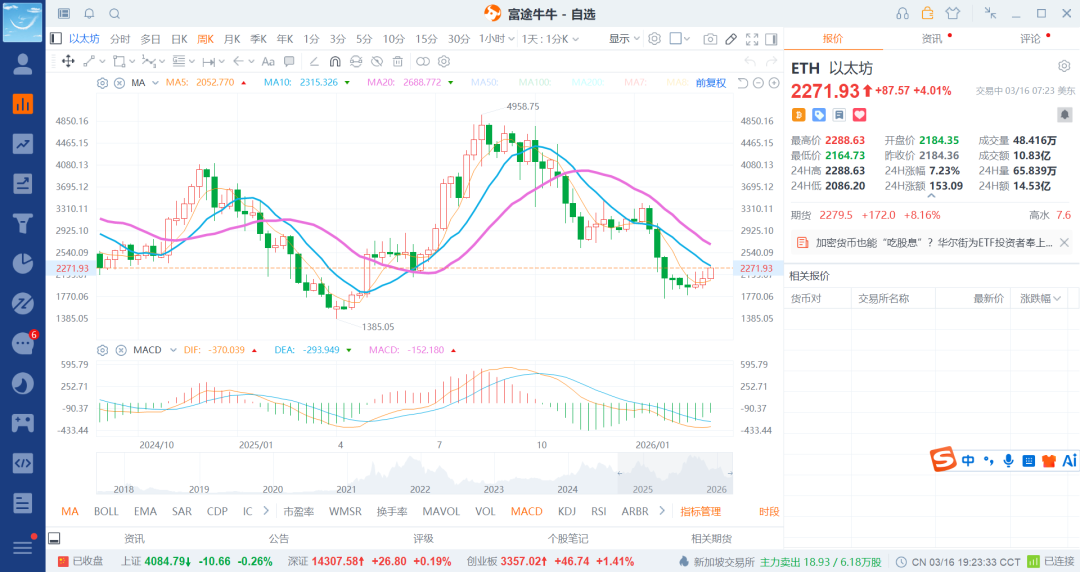The image size is (1080, 572).
Task: Select the BOLL indicator
Action: point(106,511)
